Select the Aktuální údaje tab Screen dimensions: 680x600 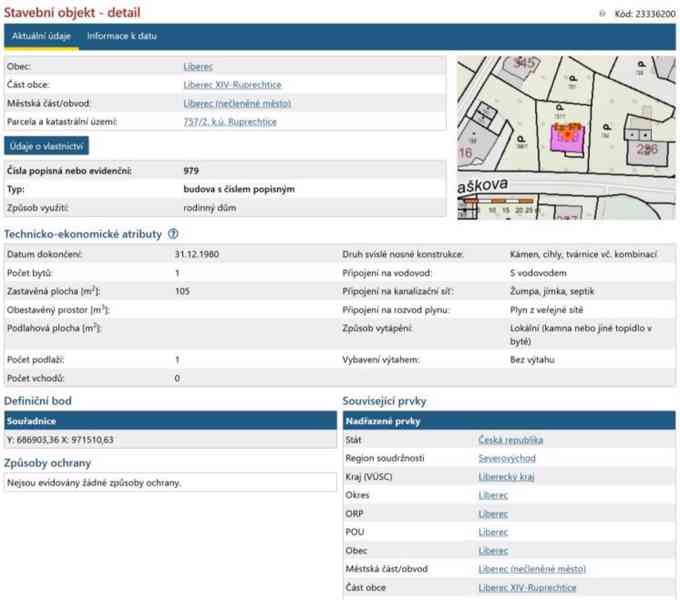coord(42,36)
